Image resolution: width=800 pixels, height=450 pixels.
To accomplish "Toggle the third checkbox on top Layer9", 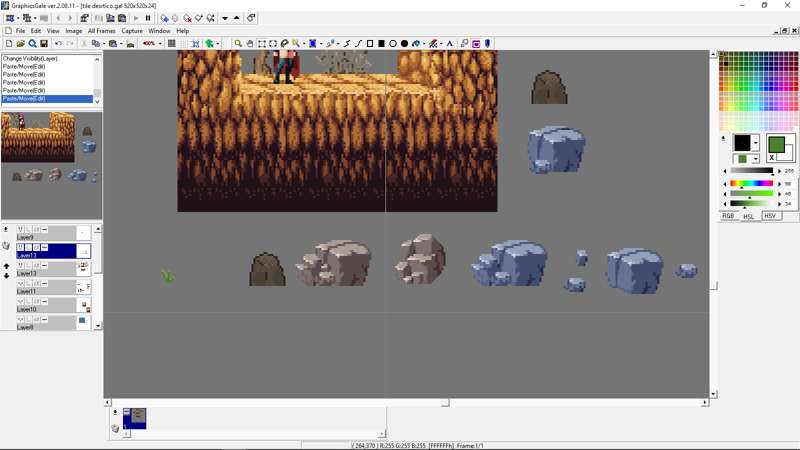I will [x=36, y=230].
